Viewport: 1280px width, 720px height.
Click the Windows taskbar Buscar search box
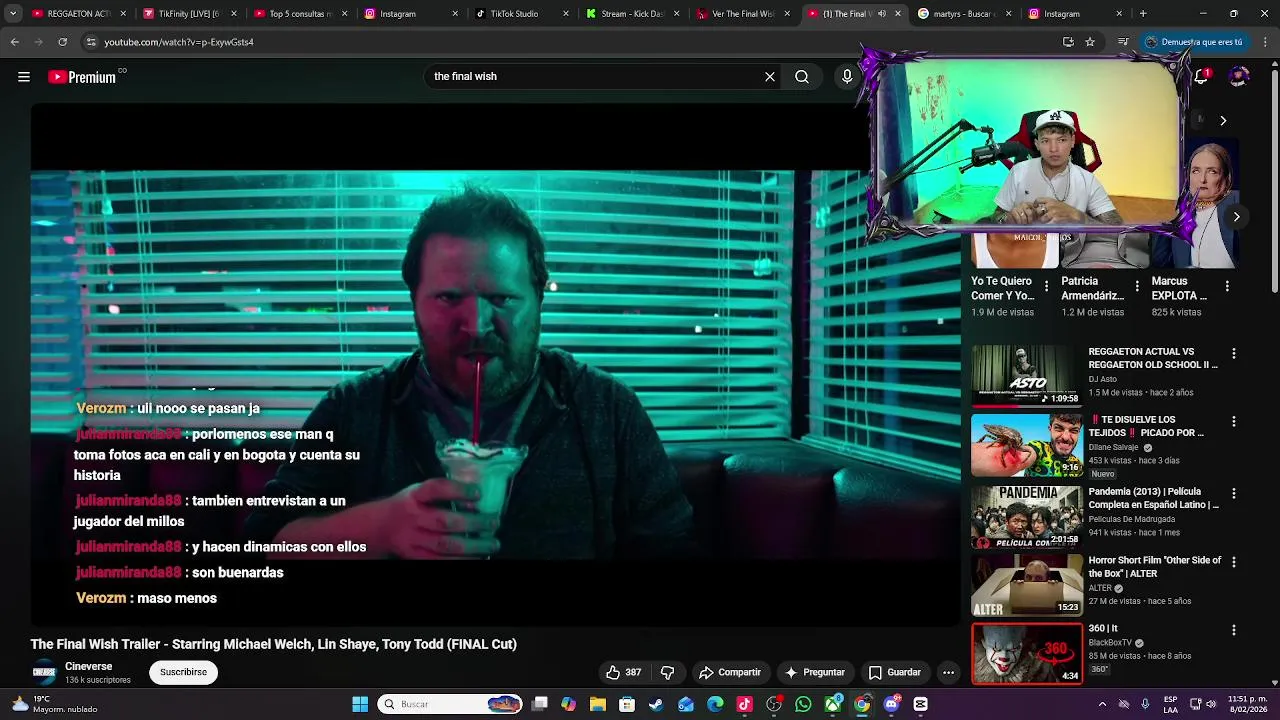click(450, 704)
